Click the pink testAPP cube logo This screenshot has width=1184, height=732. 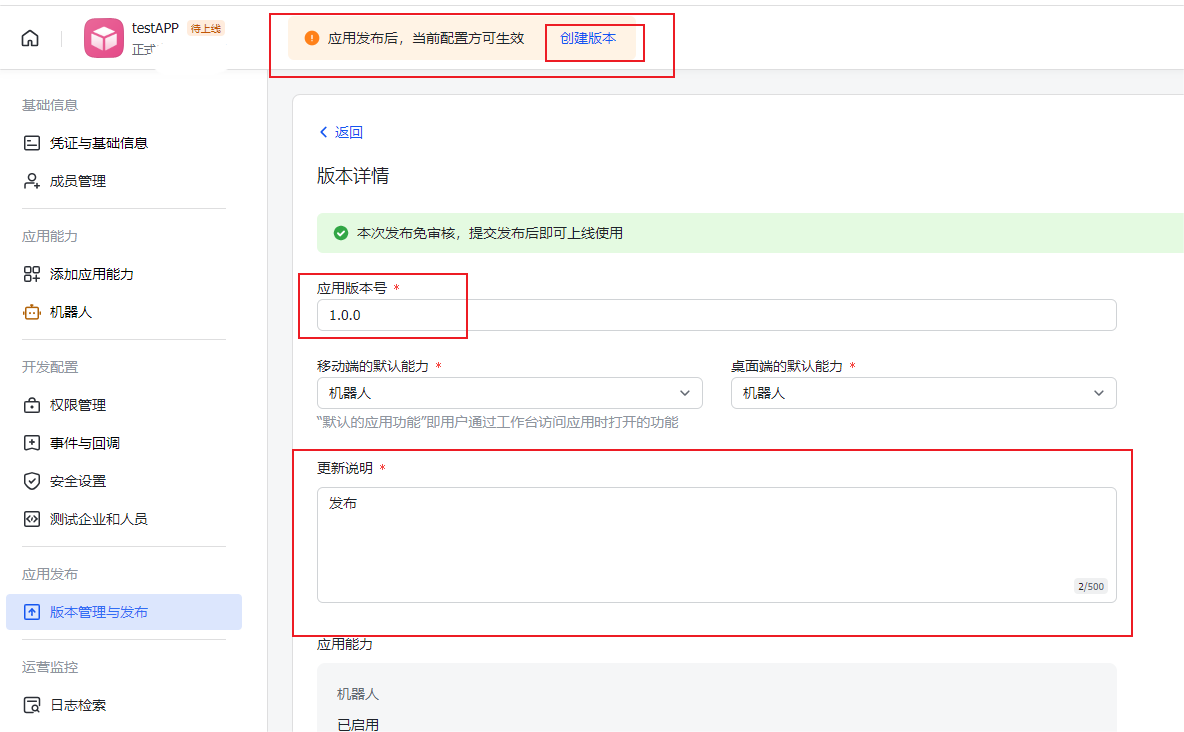104,38
